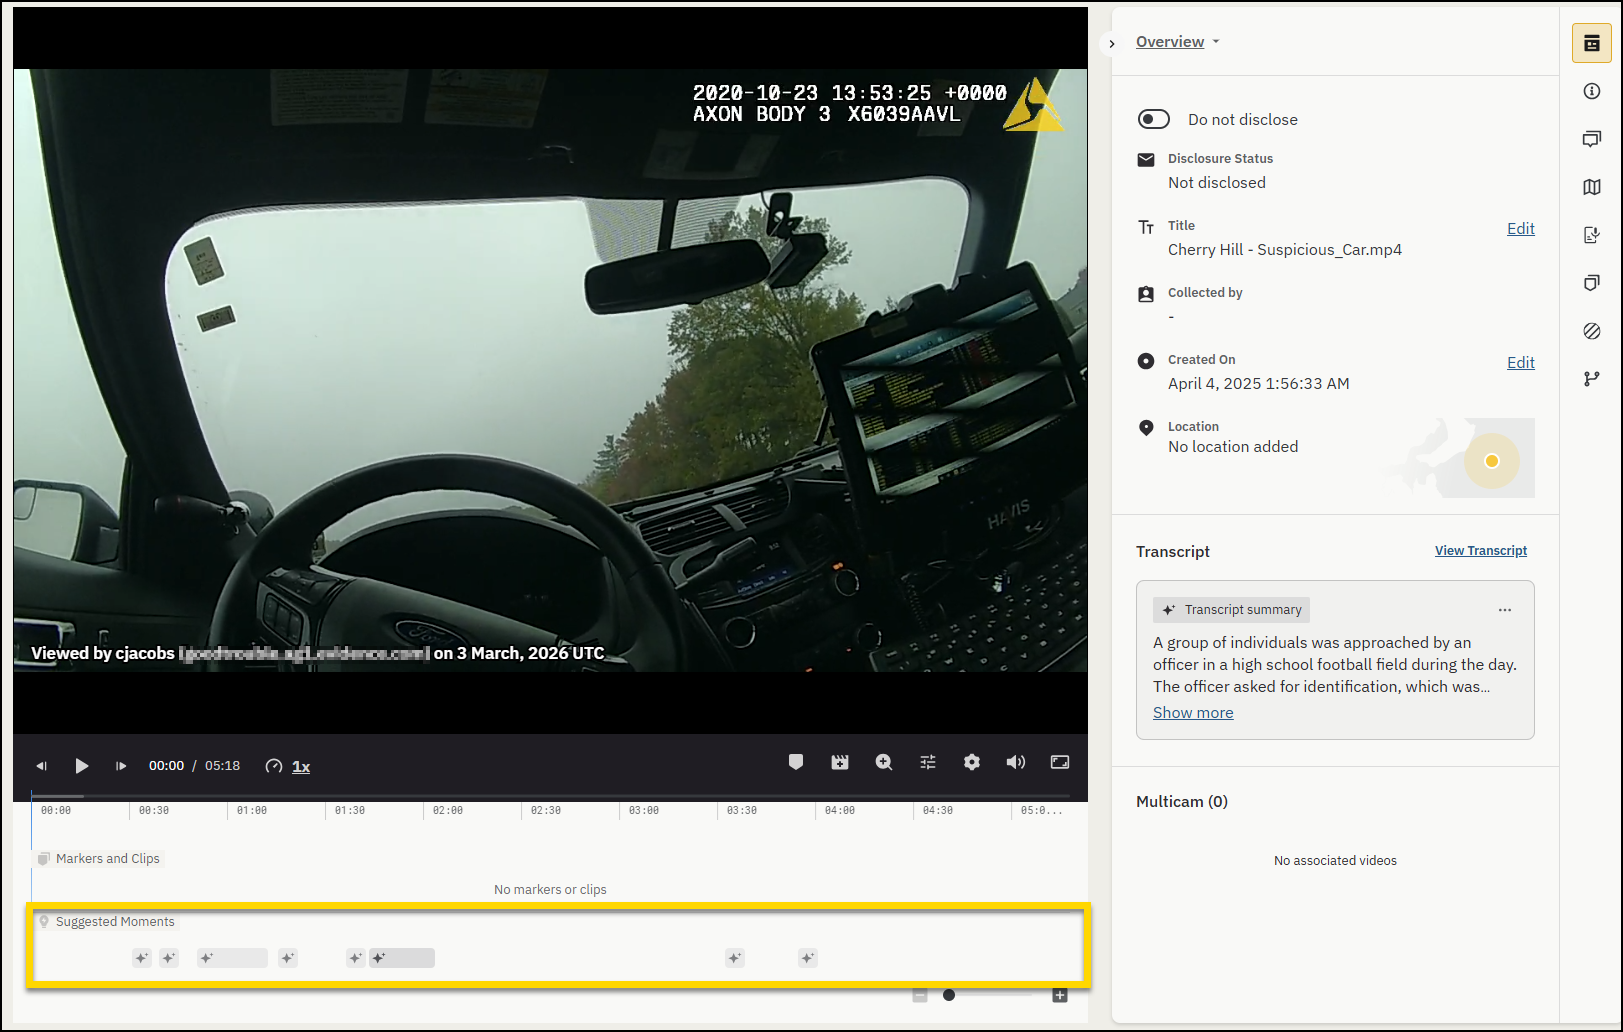Select the overview panel tab in sidebar

click(x=1592, y=43)
